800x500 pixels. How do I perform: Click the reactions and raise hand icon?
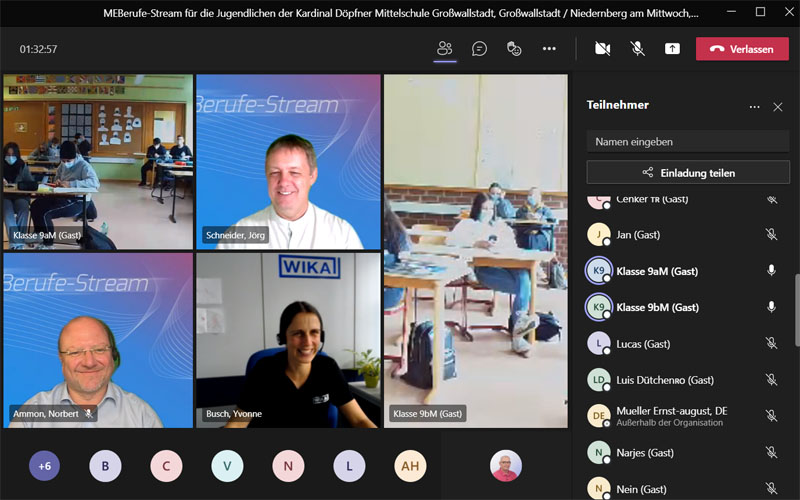coord(514,48)
